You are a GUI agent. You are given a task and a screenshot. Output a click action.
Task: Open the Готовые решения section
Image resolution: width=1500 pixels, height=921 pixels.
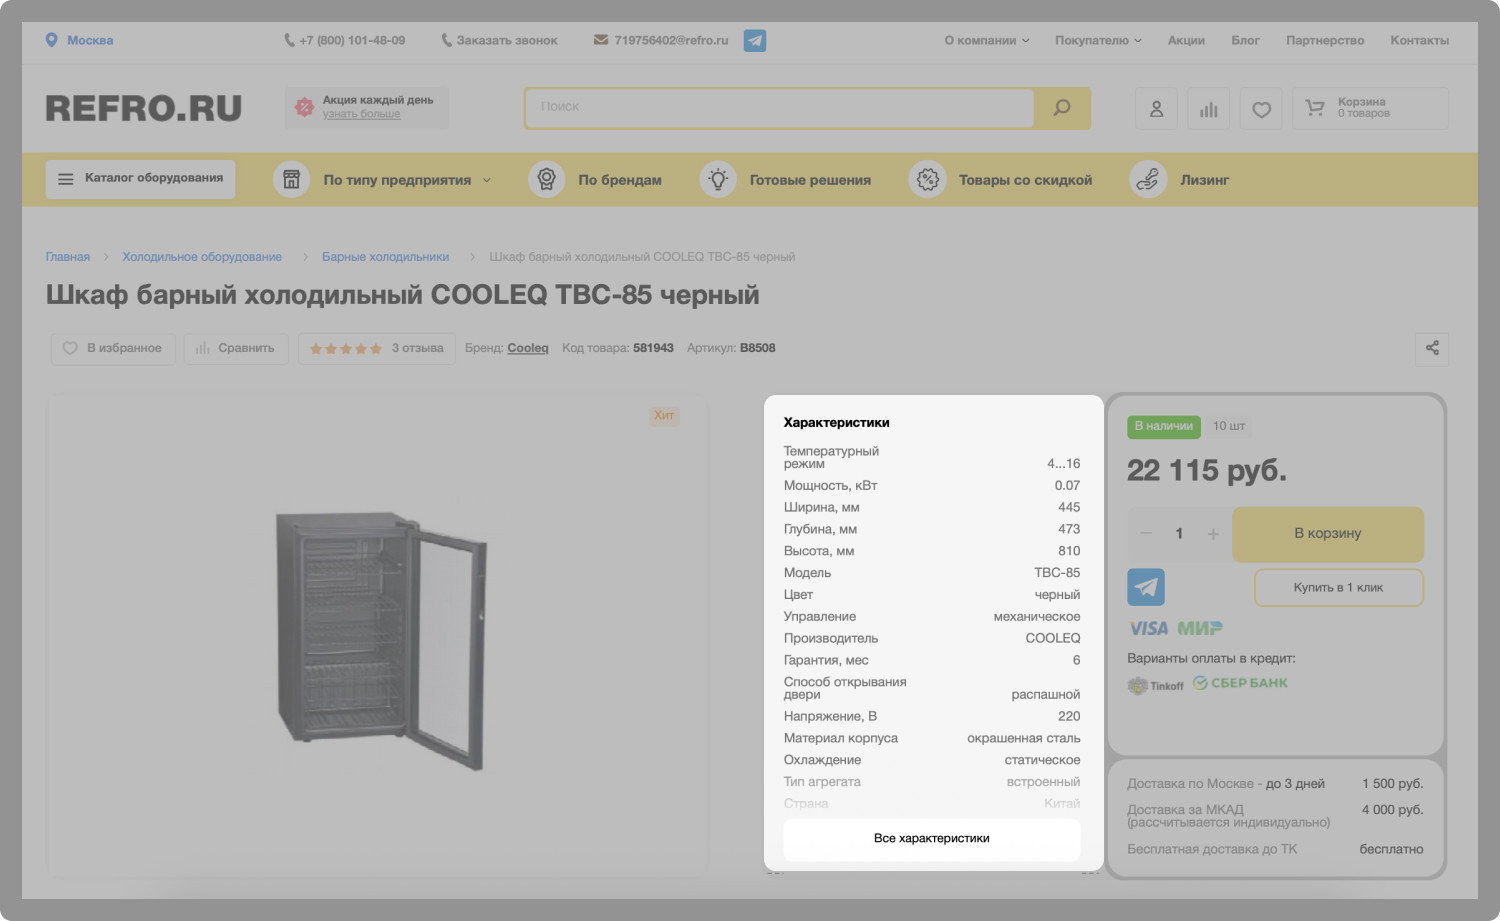pyautogui.click(x=810, y=180)
